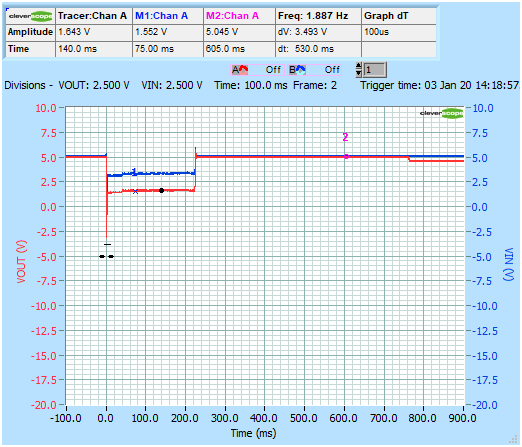Click 'Time: 100.0 ms' division text
Image resolution: width=522 pixels, height=447 pixels.
(251, 86)
